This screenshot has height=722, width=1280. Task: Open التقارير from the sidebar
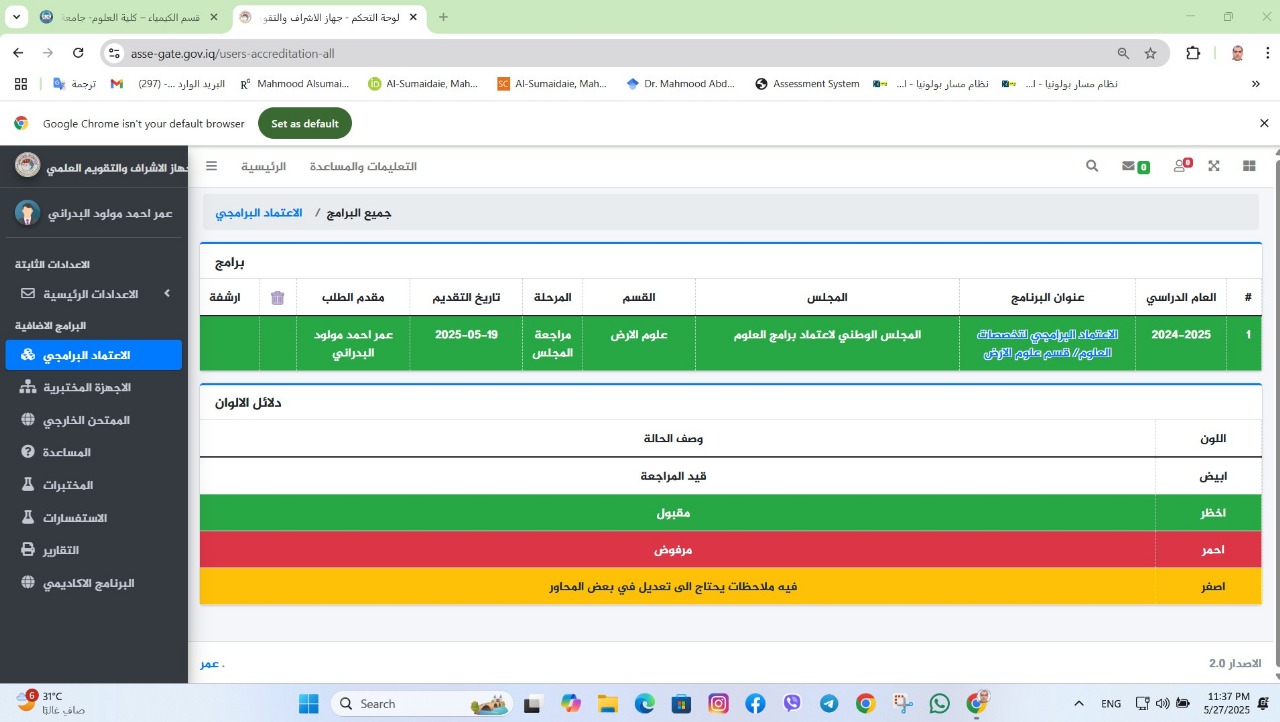point(60,550)
